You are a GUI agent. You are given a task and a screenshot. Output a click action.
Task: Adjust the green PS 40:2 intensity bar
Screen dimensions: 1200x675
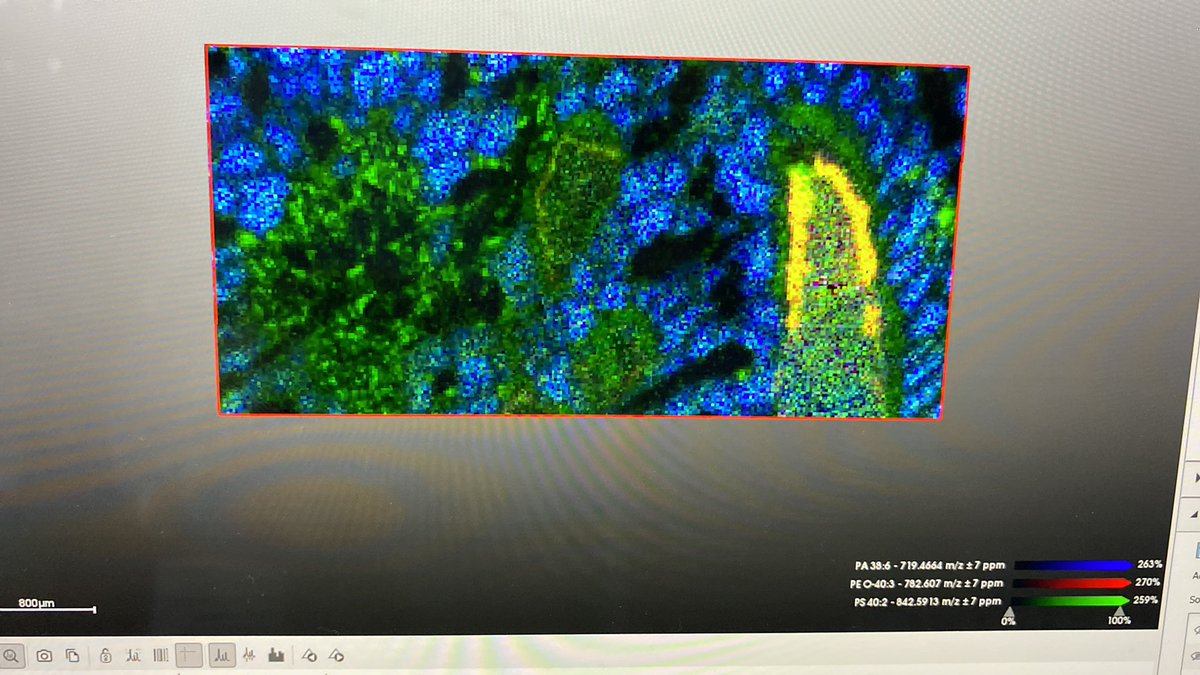pyautogui.click(x=1070, y=601)
